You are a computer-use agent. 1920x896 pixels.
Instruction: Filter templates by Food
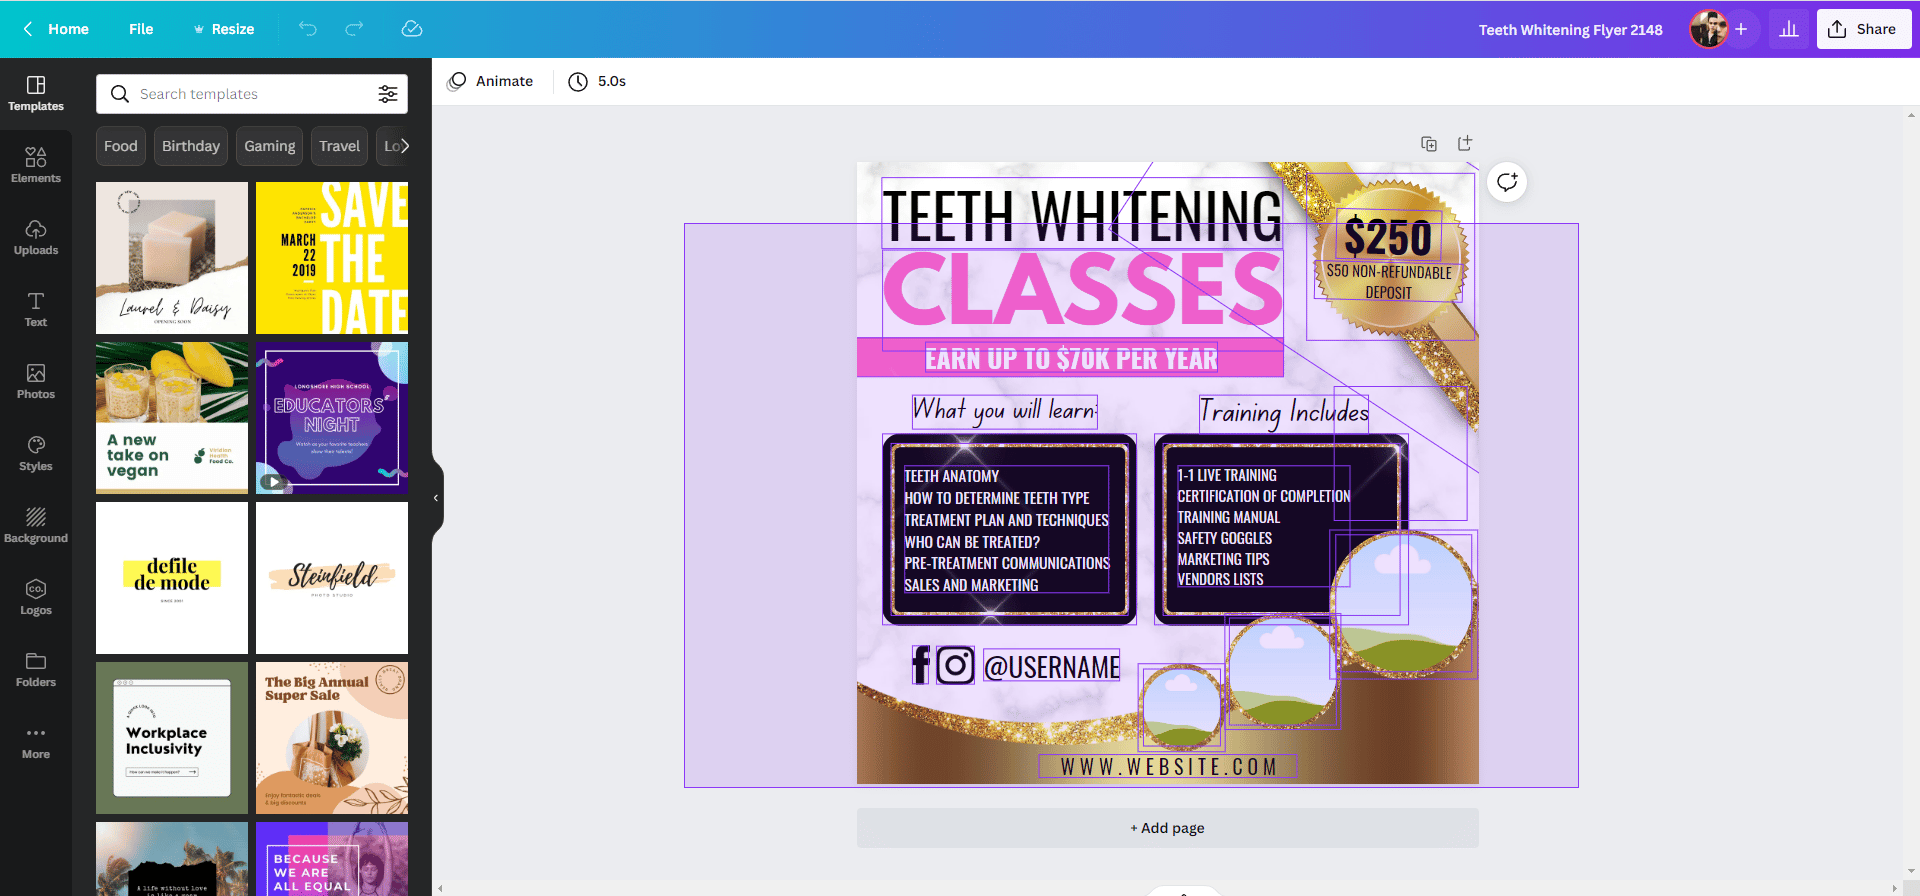tap(121, 146)
